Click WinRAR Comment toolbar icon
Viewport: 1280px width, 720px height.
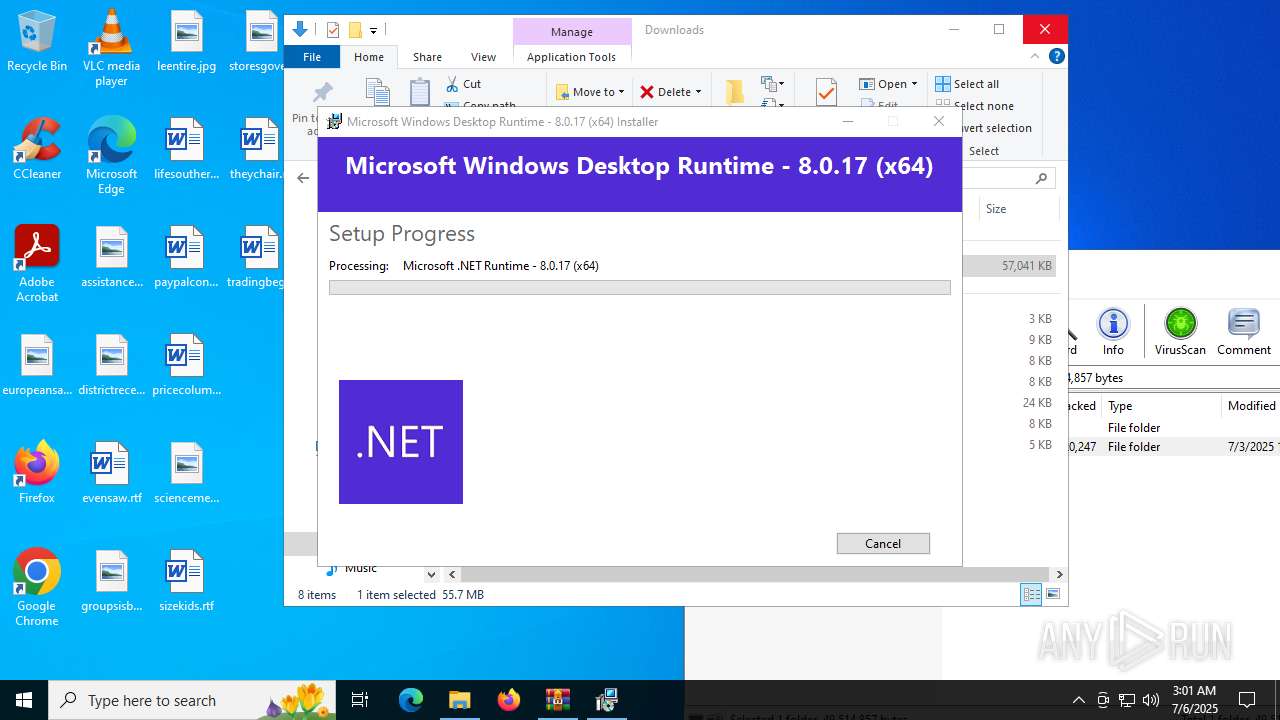(x=1244, y=332)
